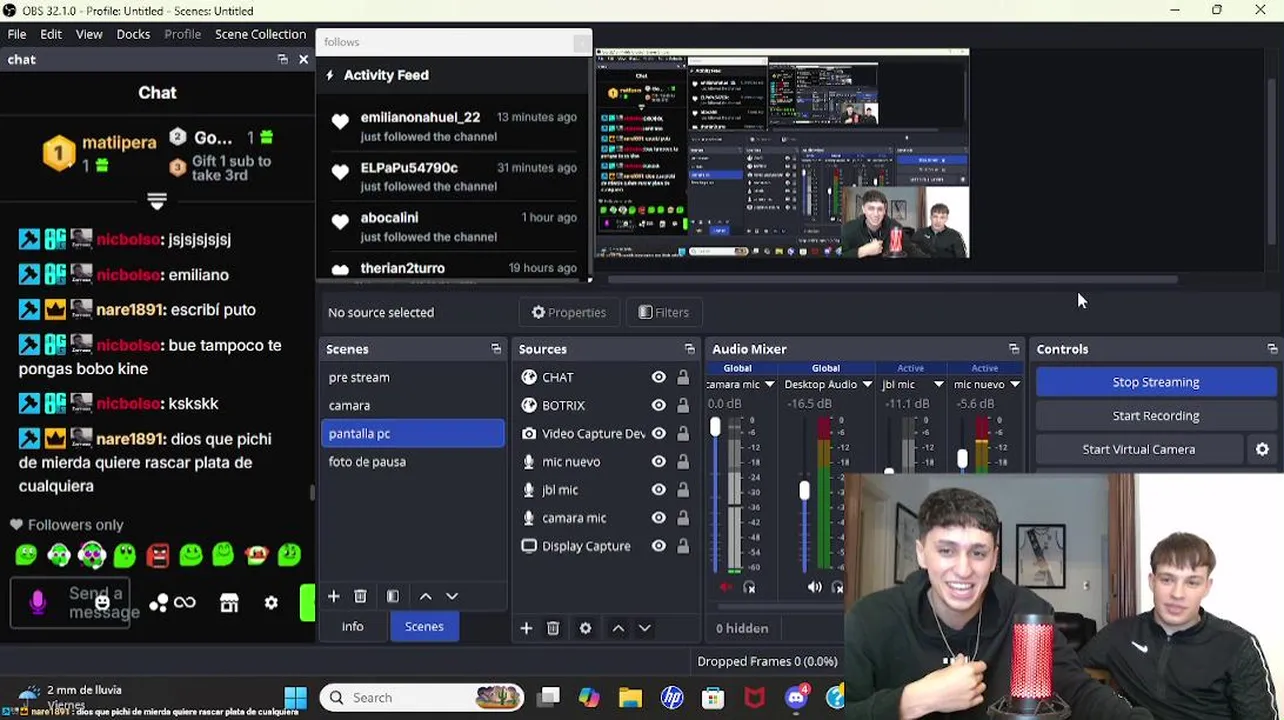Lock the camara mic source
Screen dimensions: 1284x720
[683, 518]
